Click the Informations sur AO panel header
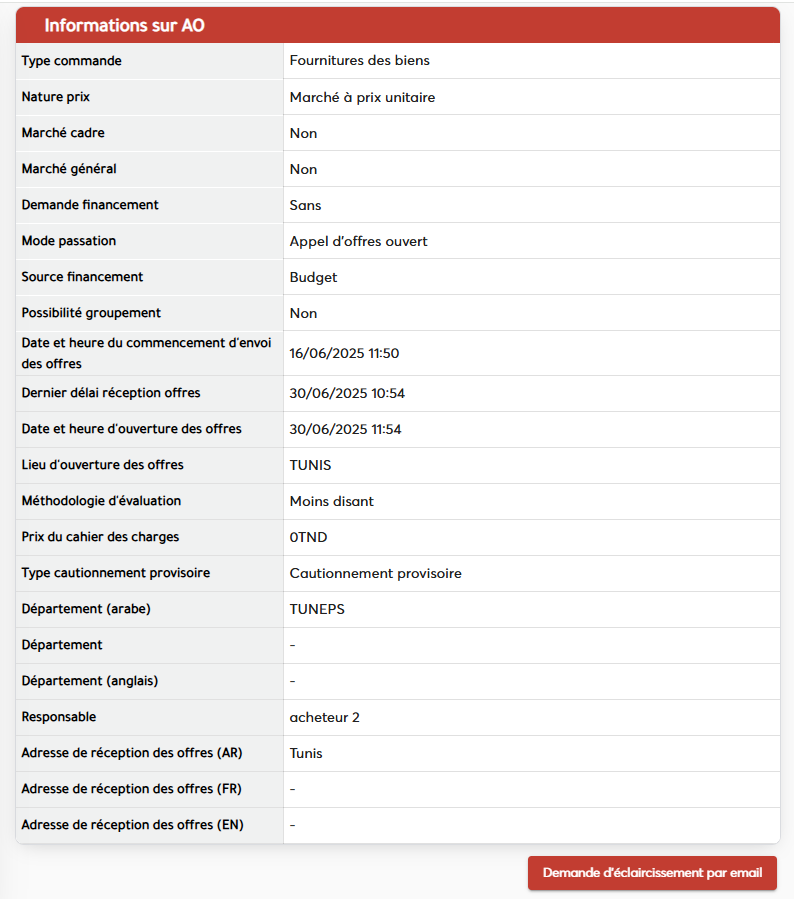This screenshot has height=899, width=794. pyautogui.click(x=124, y=26)
